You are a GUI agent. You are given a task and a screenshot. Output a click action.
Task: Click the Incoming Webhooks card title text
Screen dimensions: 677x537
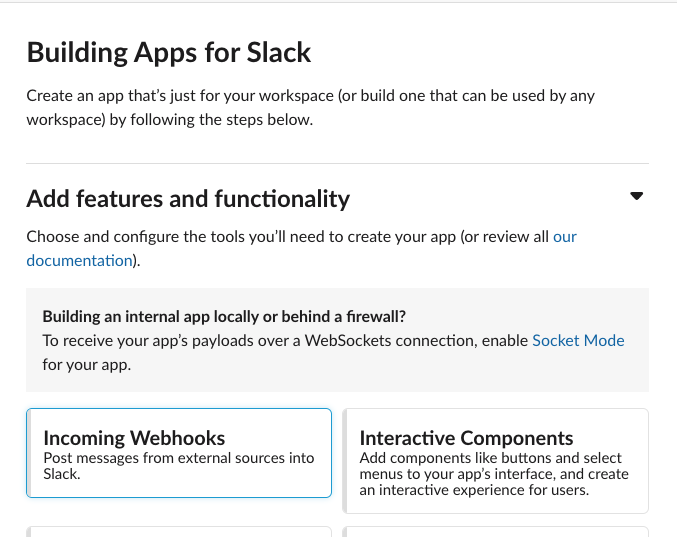134,438
